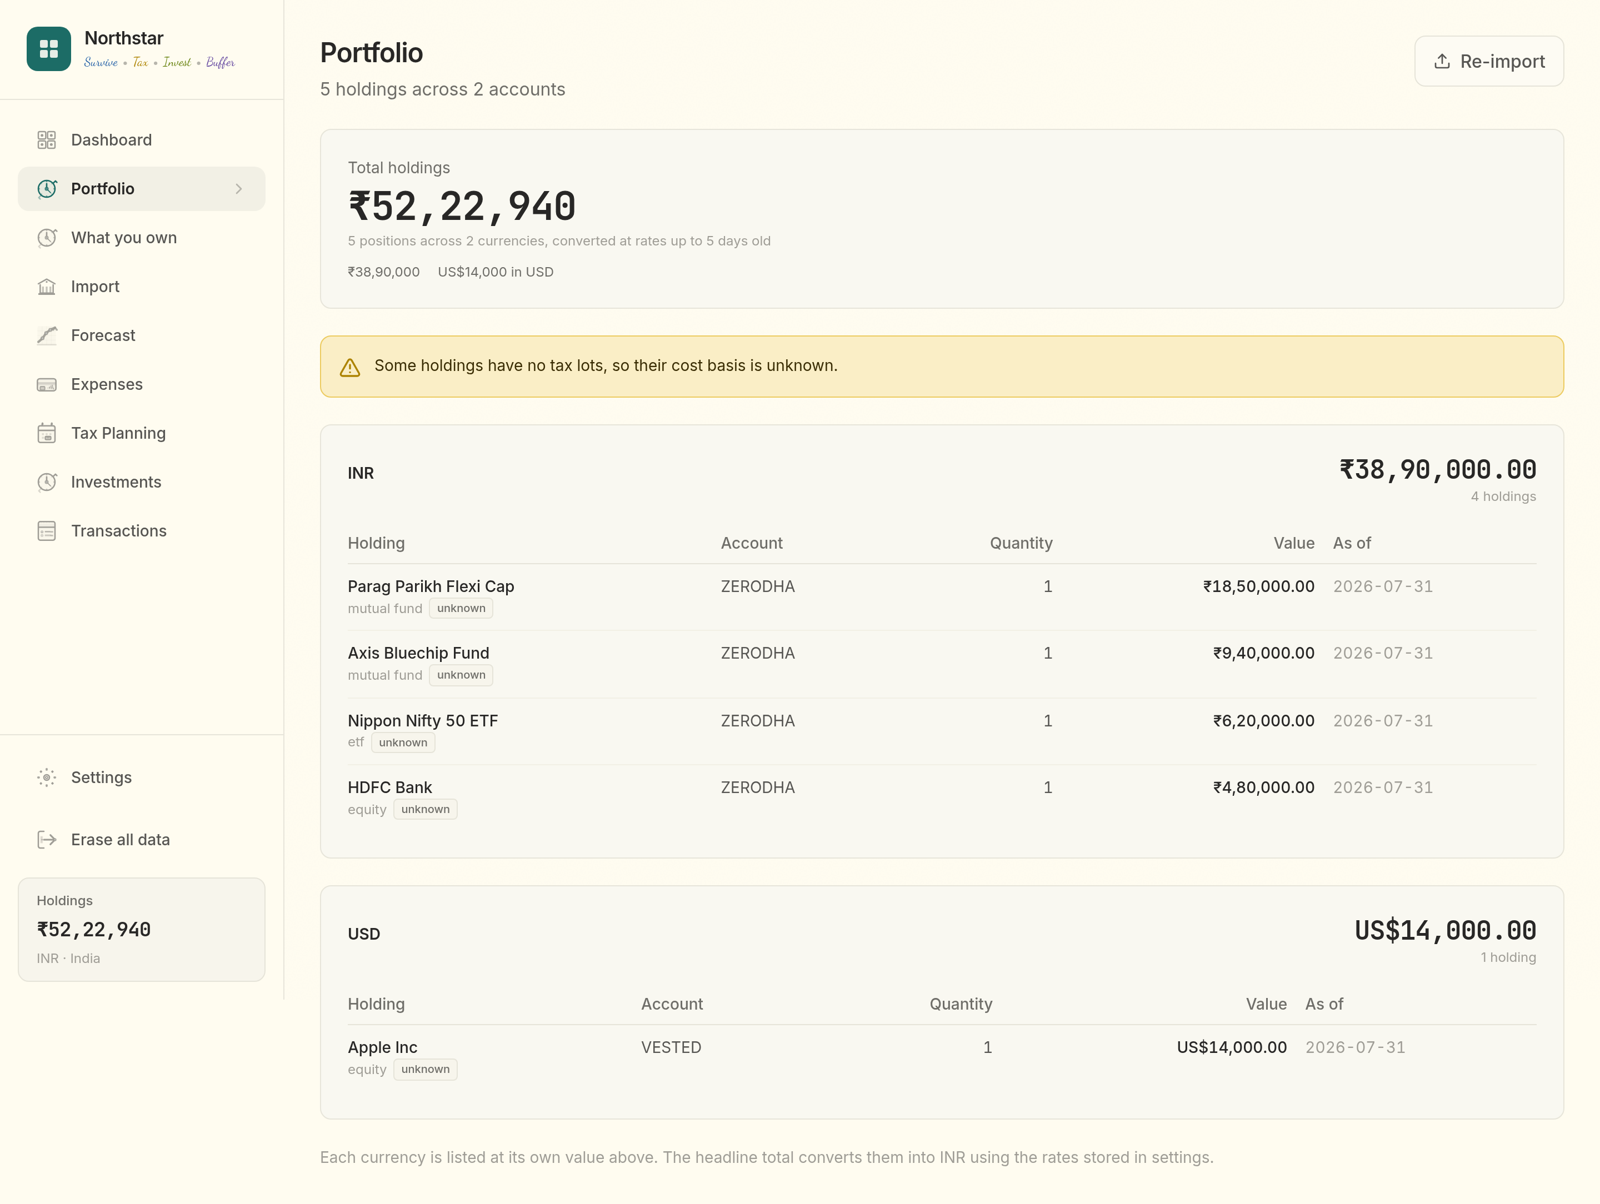This screenshot has height=1204, width=1600.
Task: Click the Forecast chart icon
Action: pyautogui.click(x=47, y=336)
